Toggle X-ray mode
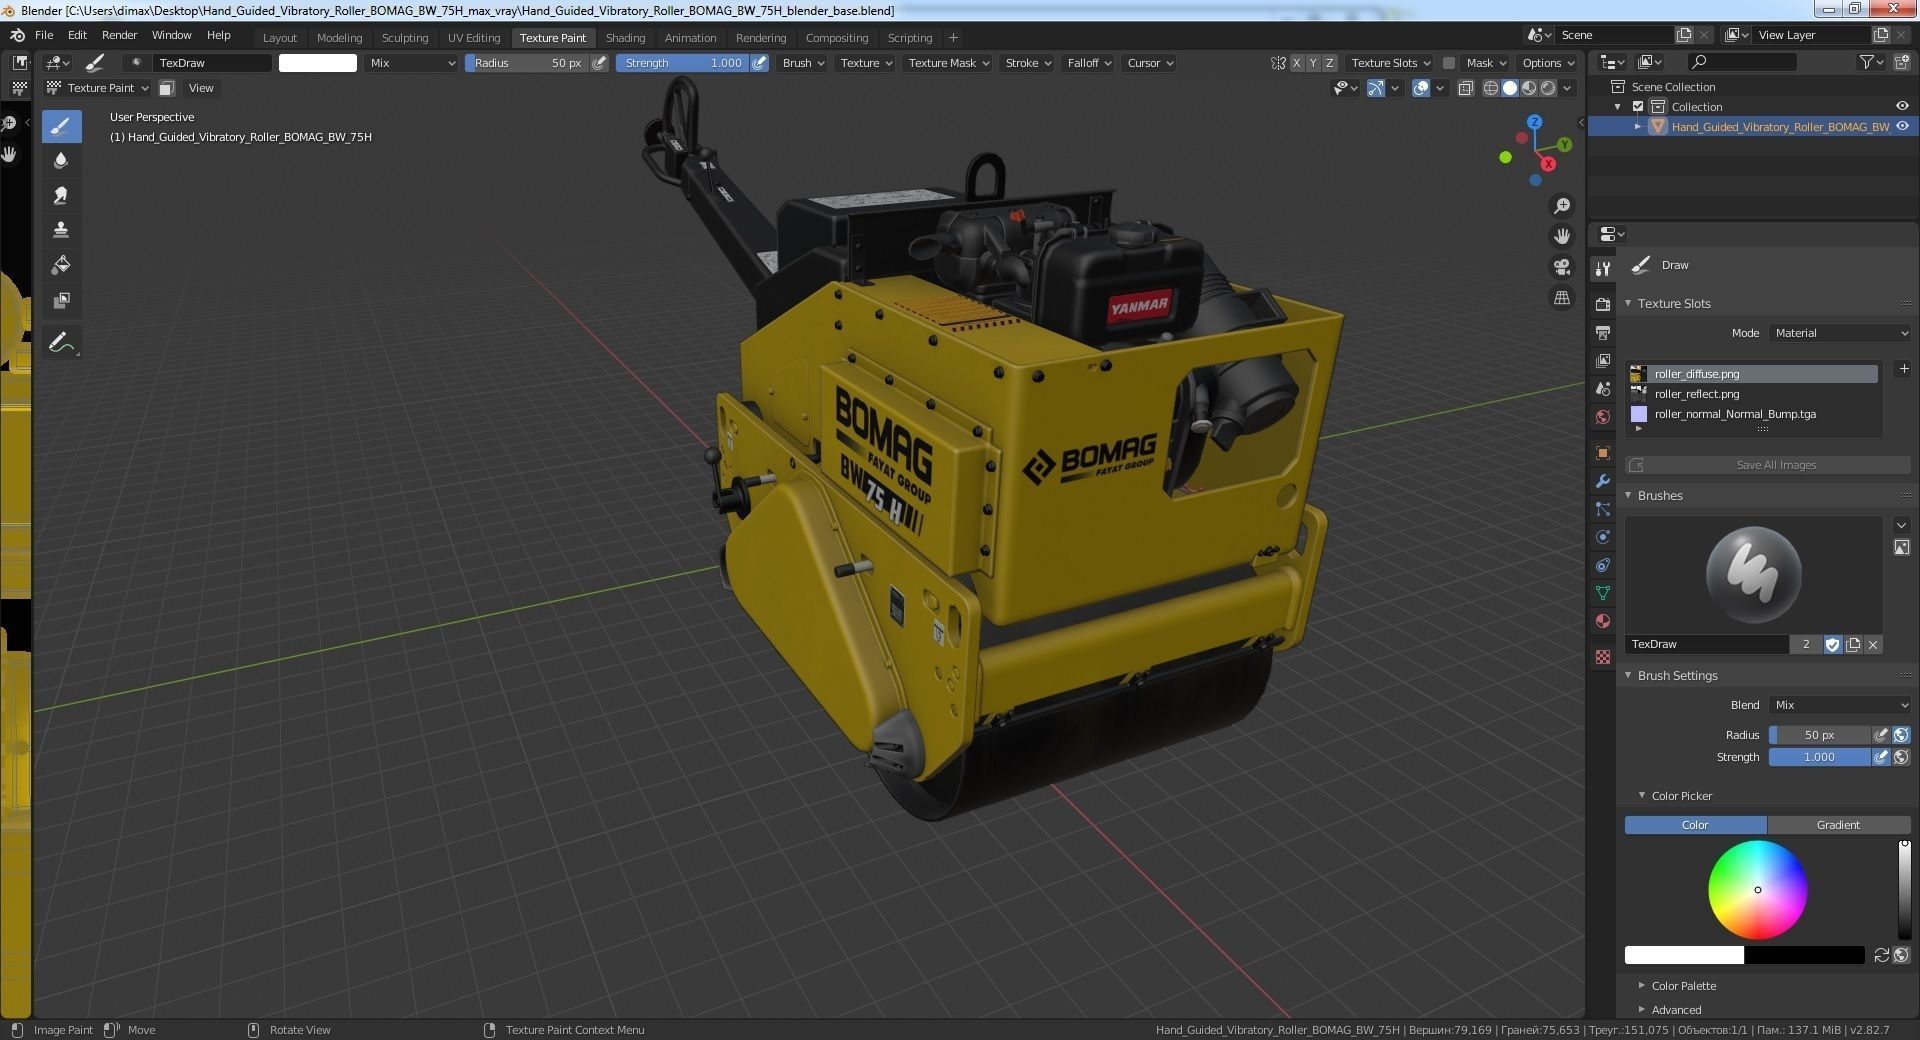 [x=1465, y=88]
